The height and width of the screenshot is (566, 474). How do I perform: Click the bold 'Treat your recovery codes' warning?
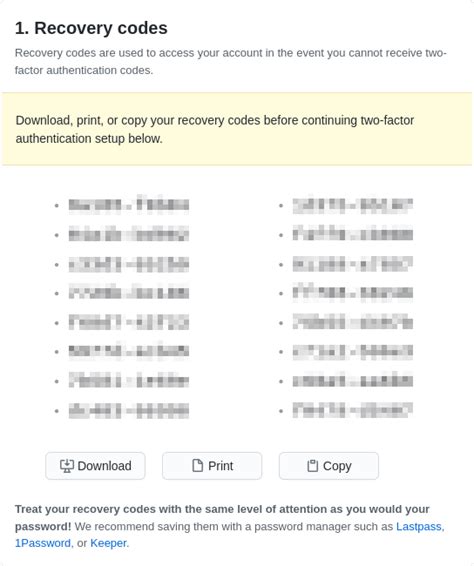pos(222,518)
